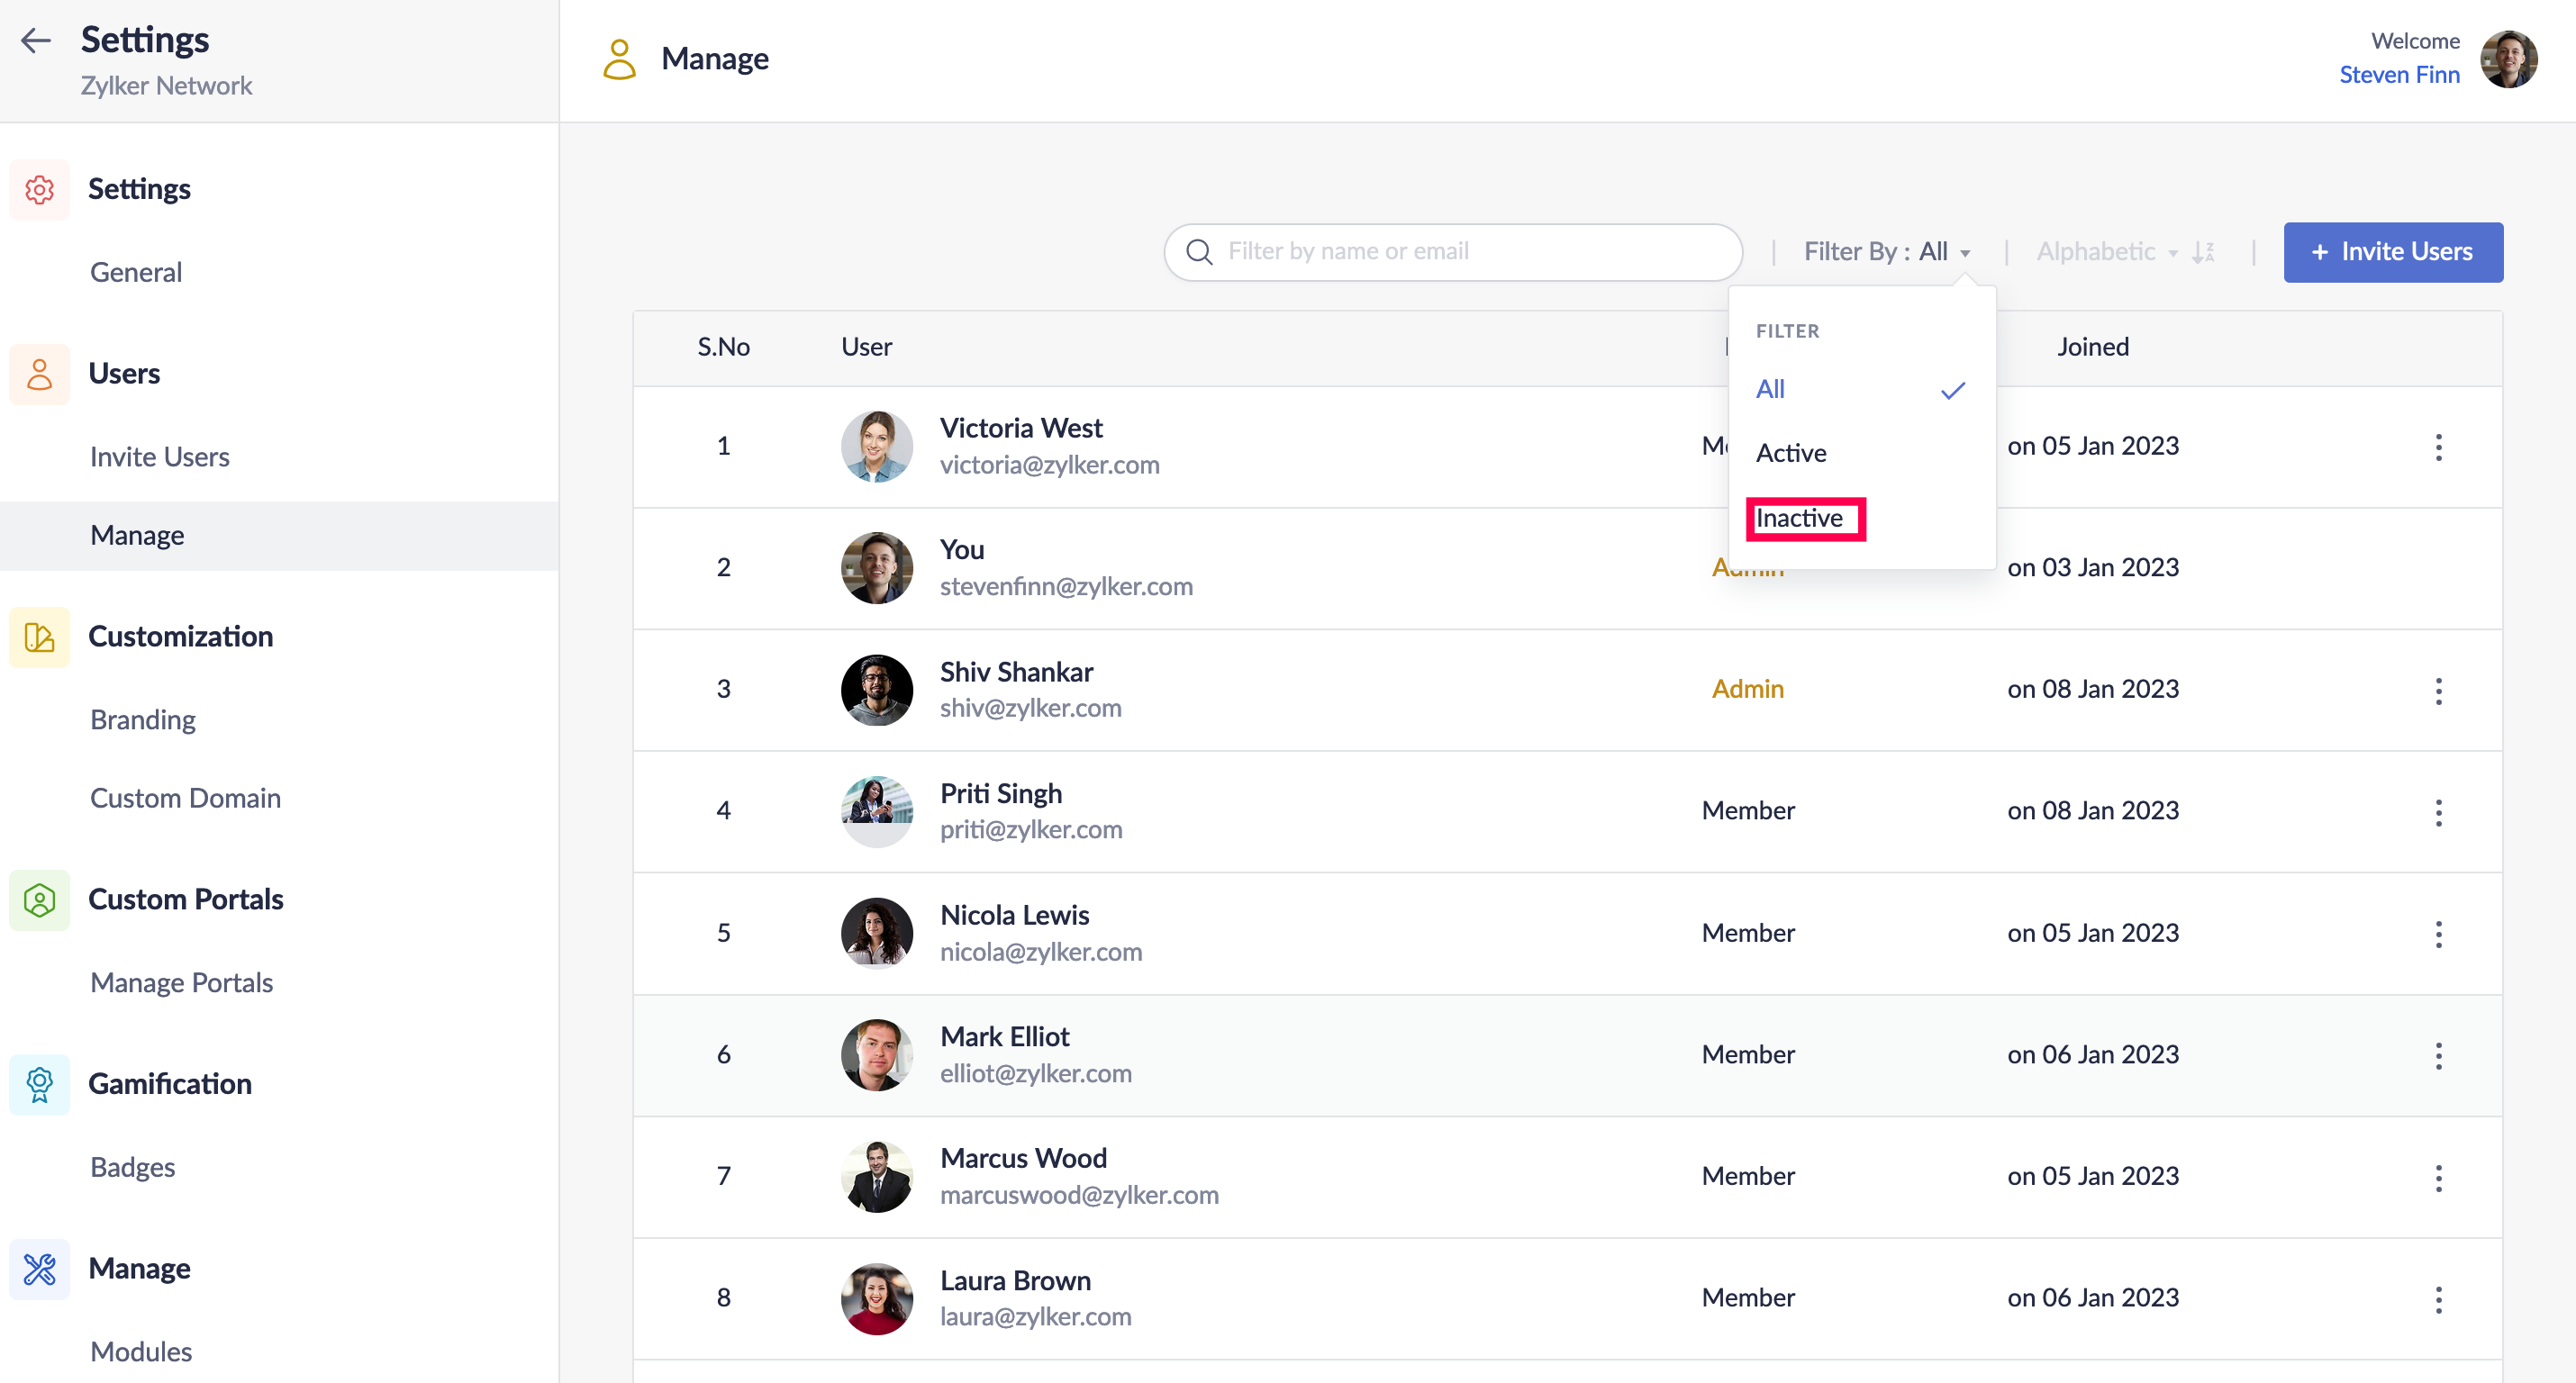Click the orange Users section icon
2576x1383 pixels.
39,374
